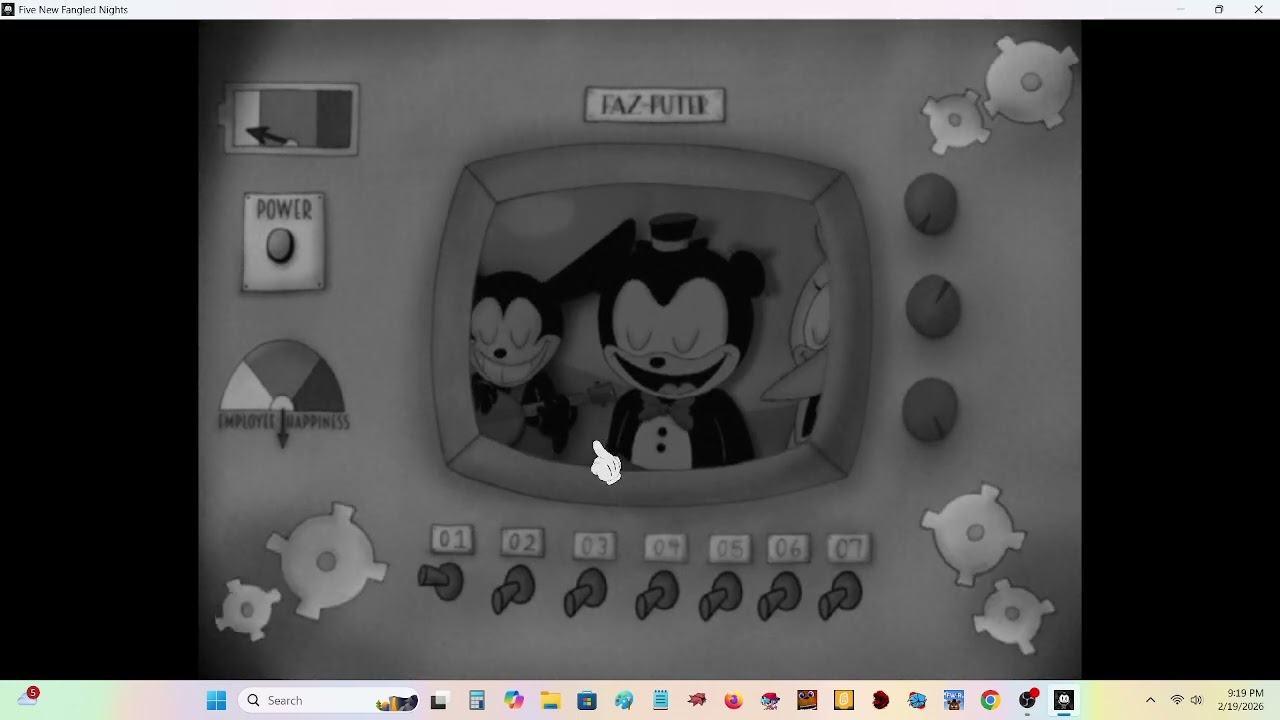Open the volume control
The image size is (1280, 720).
pos(1196,700)
